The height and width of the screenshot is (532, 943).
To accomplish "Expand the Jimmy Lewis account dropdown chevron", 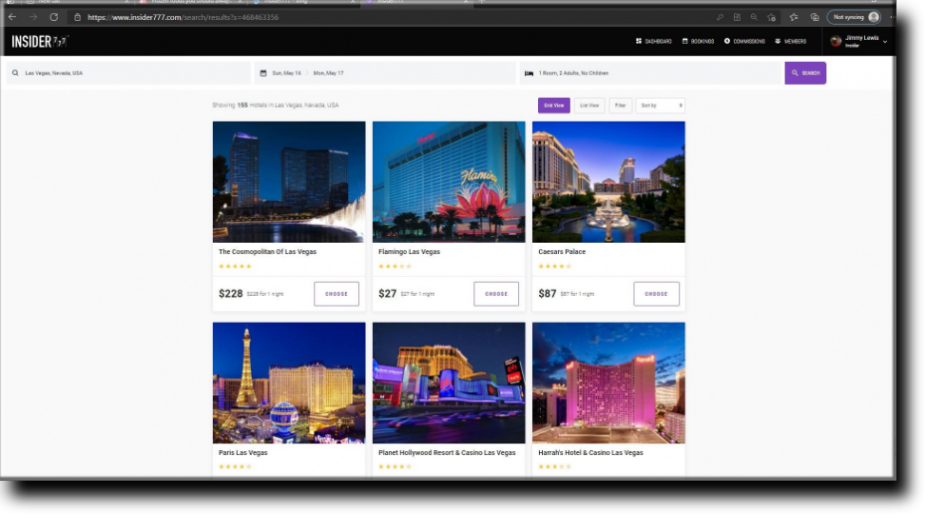I will pyautogui.click(x=885, y=42).
